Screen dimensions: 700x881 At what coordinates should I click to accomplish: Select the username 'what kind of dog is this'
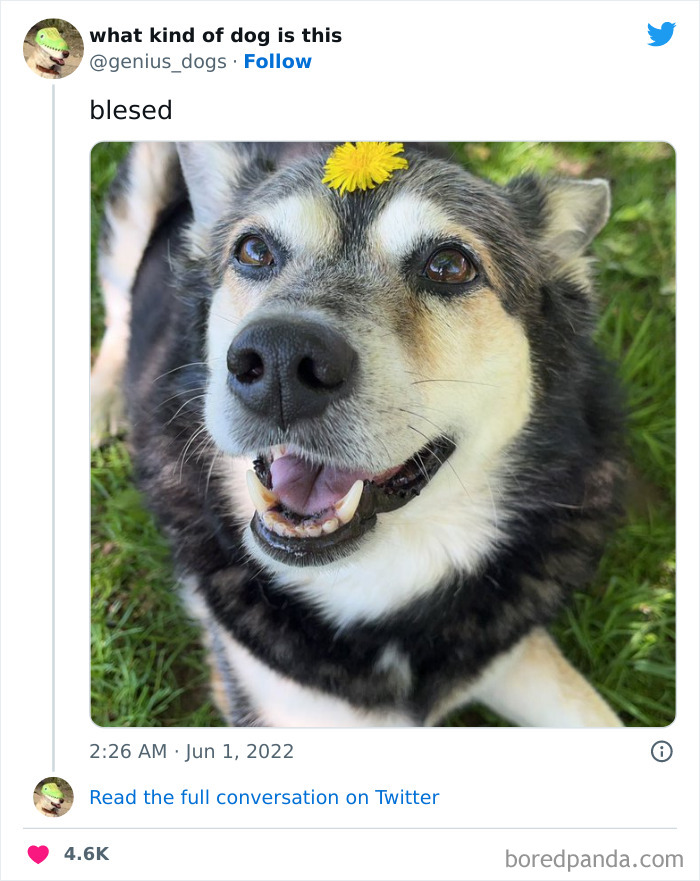pos(217,34)
